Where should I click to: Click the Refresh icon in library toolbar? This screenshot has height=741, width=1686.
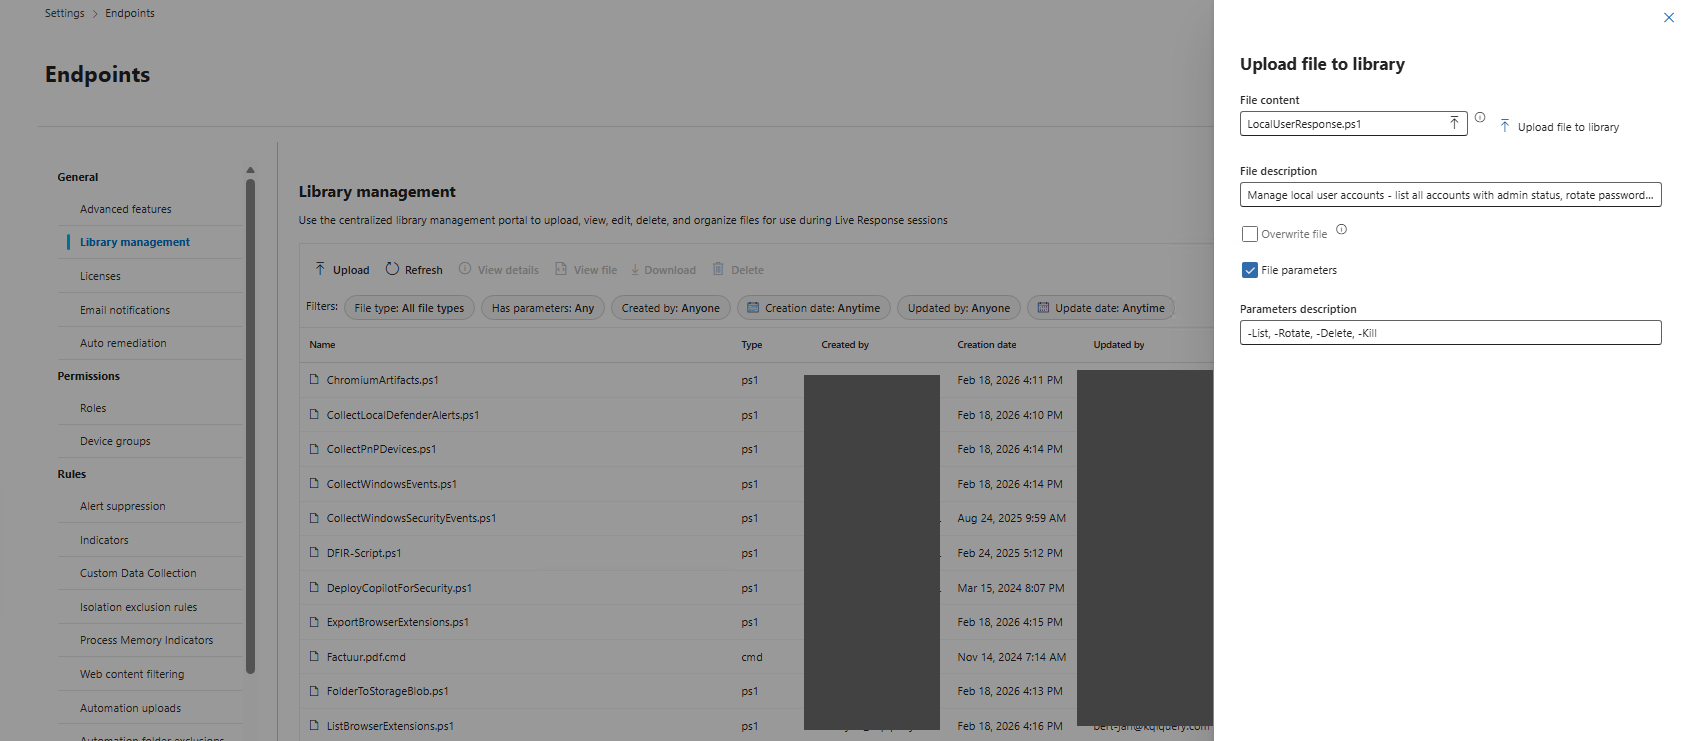(x=392, y=269)
